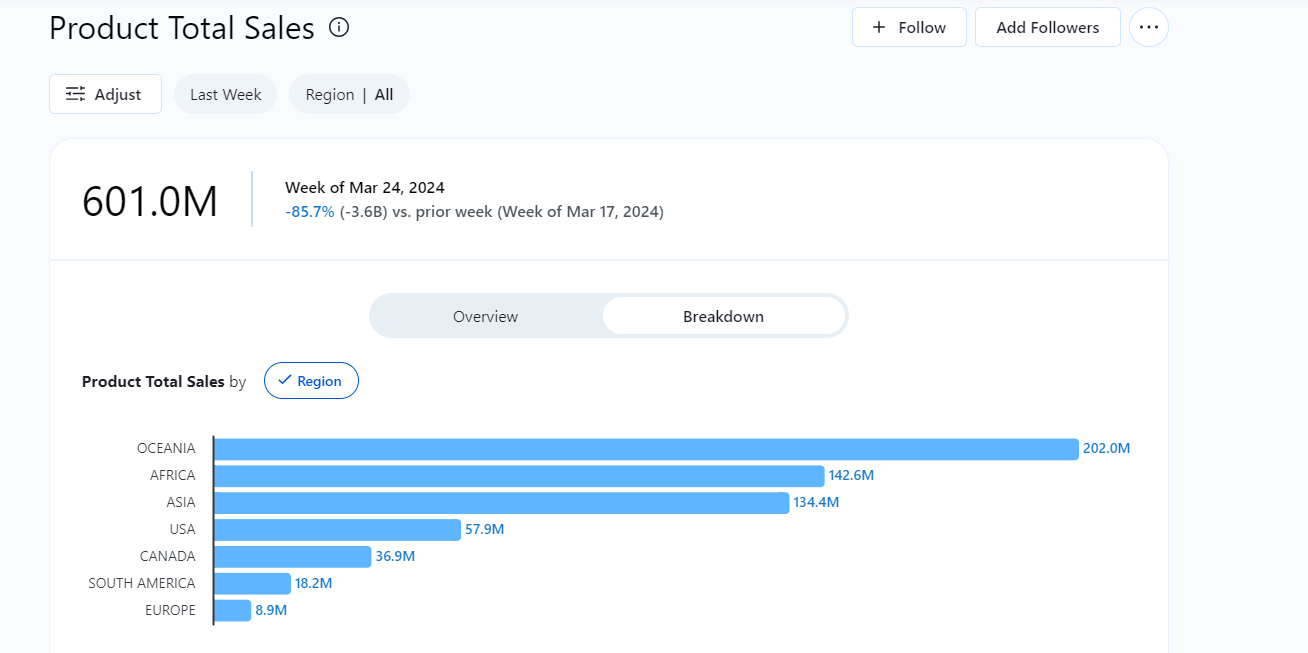1308x653 pixels.
Task: Open the Region | All filter selector
Action: (349, 93)
